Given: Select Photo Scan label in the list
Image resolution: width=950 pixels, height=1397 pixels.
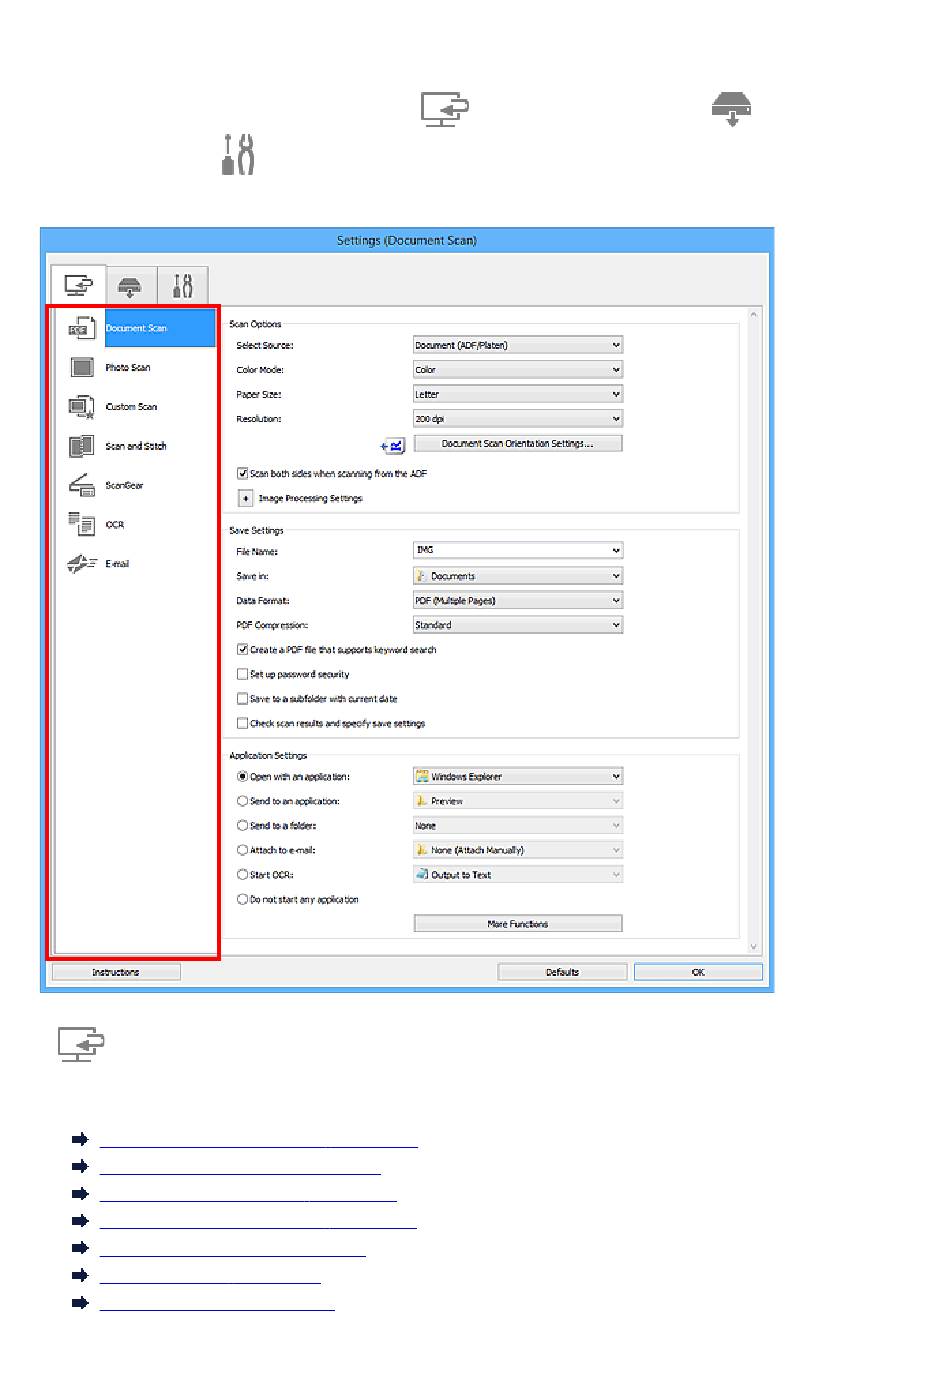Looking at the screenshot, I should point(128,367).
